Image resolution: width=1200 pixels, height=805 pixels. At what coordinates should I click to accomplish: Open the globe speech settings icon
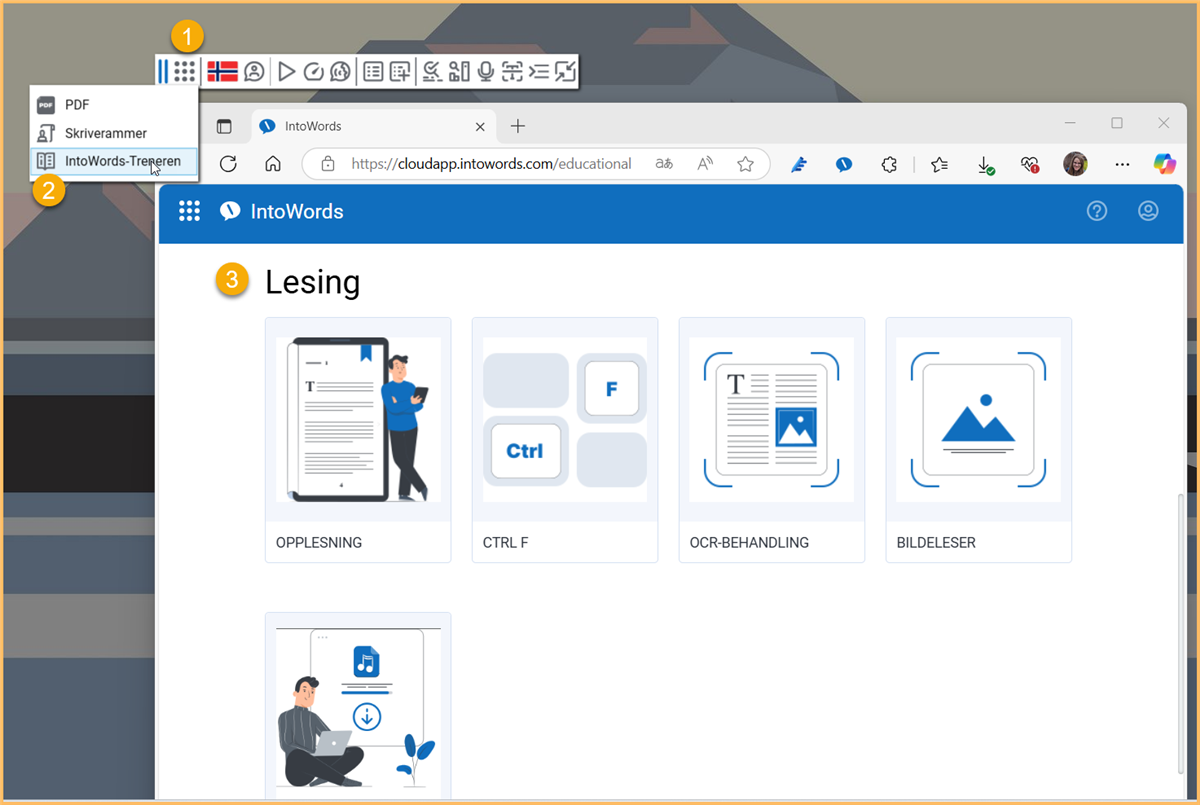(x=340, y=71)
